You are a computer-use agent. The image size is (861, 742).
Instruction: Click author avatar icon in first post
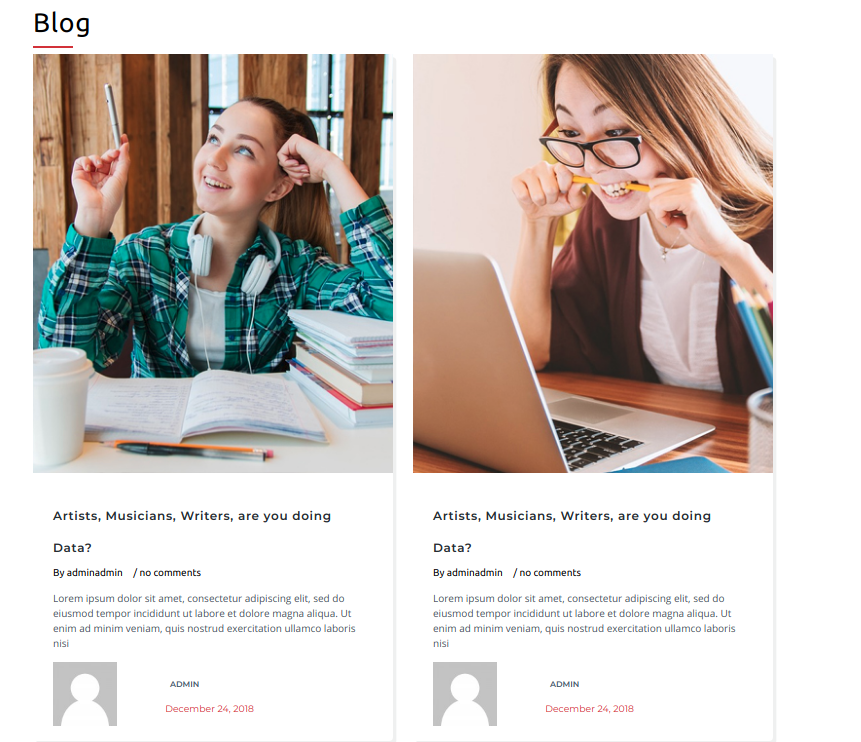(85, 694)
